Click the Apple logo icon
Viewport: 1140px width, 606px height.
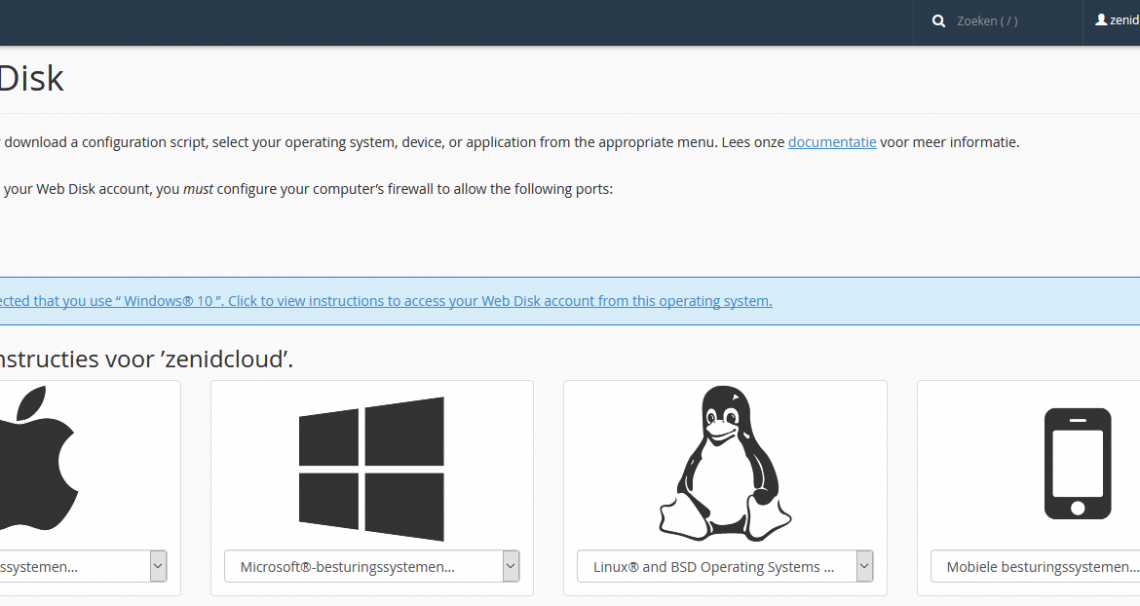click(39, 458)
